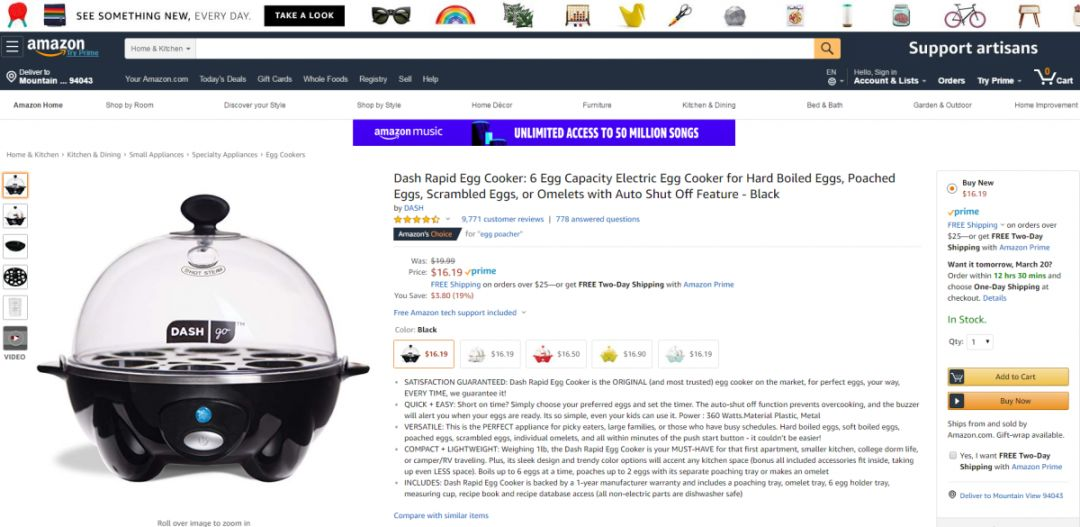The image size is (1080, 527).
Task: Click the sunglasses icon in top banner
Action: [x=391, y=15]
